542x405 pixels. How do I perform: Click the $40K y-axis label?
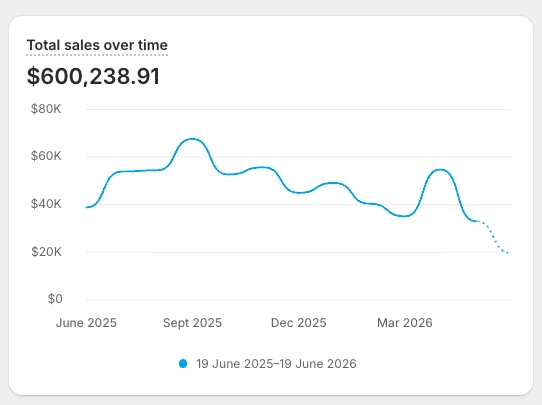point(46,204)
